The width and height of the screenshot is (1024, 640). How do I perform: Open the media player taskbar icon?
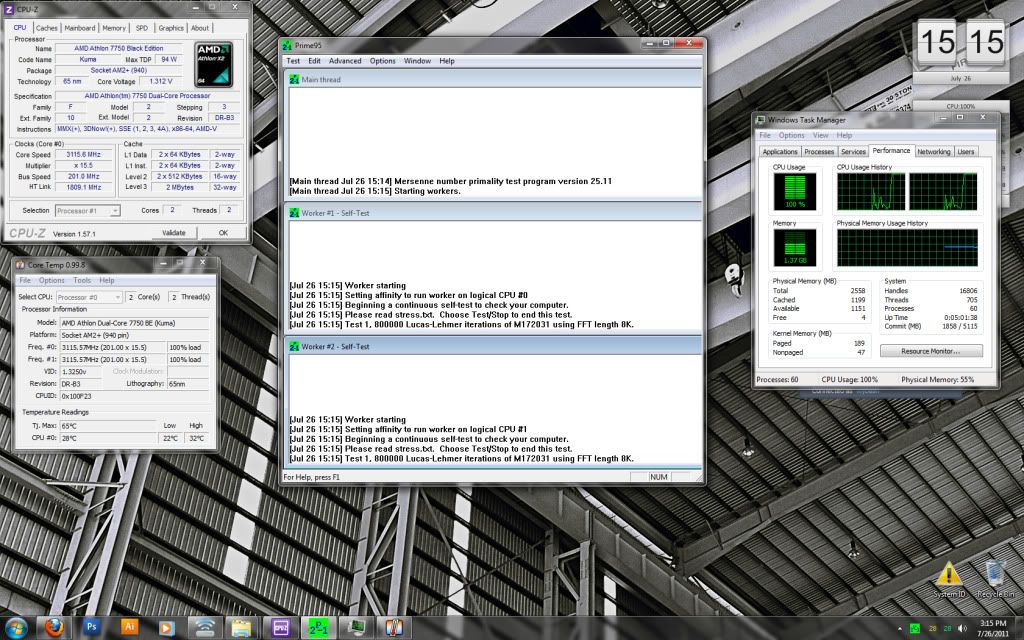(x=167, y=628)
